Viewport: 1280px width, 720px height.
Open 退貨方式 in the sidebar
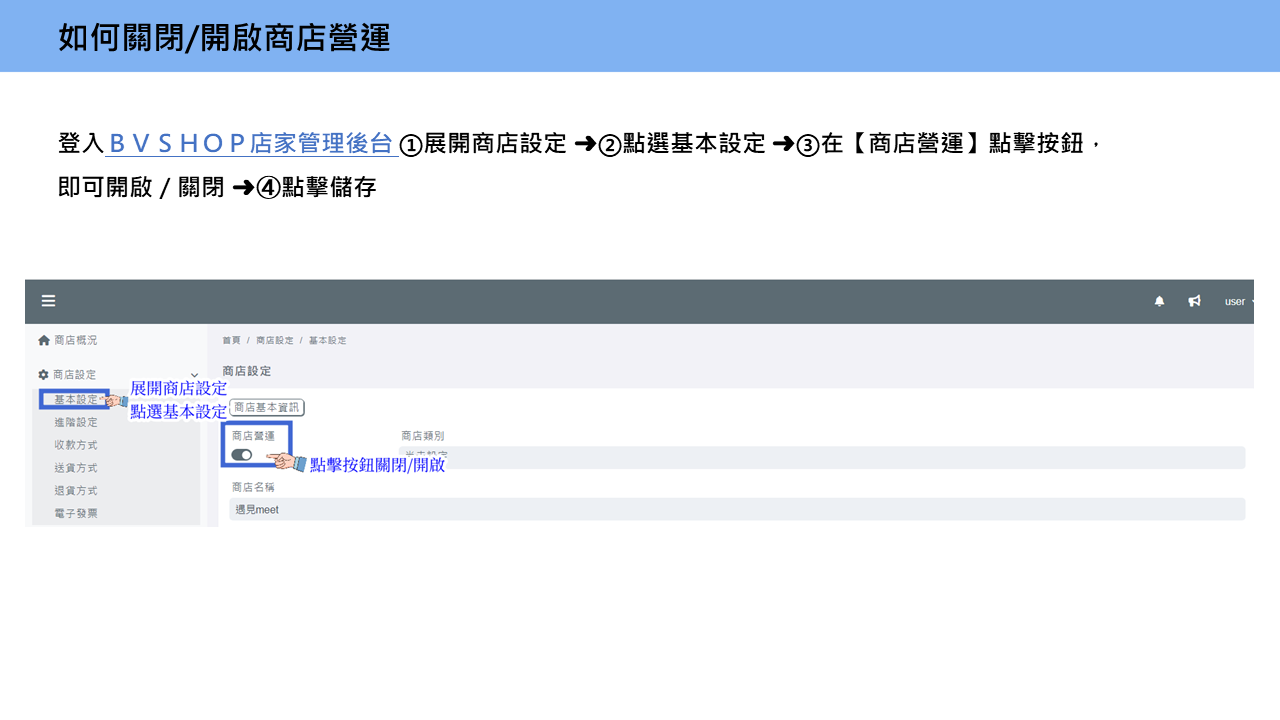(76, 491)
